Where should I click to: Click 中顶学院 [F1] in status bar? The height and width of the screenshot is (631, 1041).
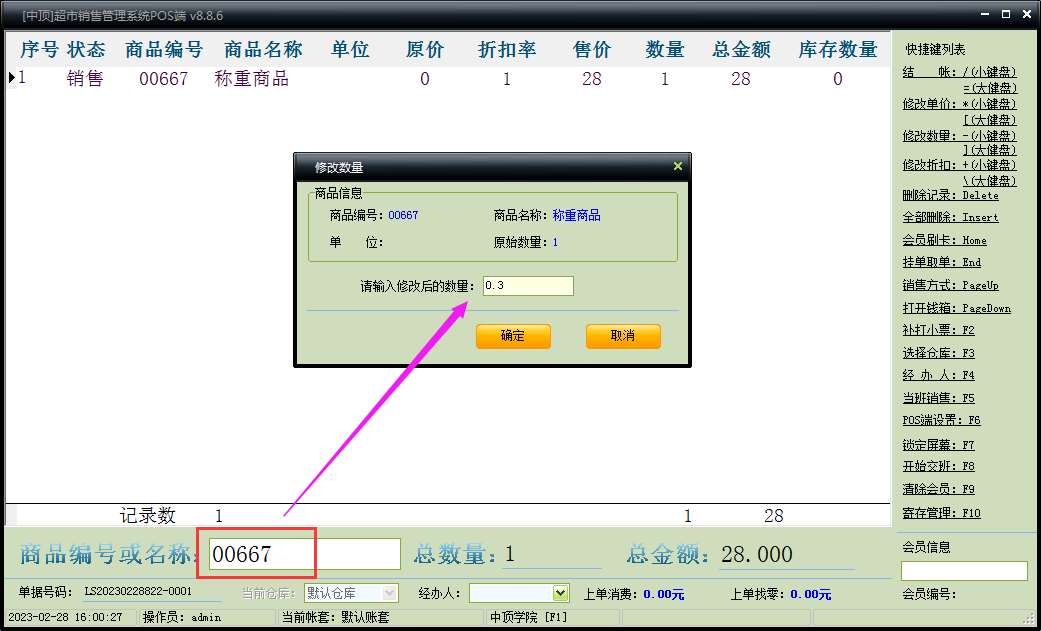pyautogui.click(x=528, y=618)
